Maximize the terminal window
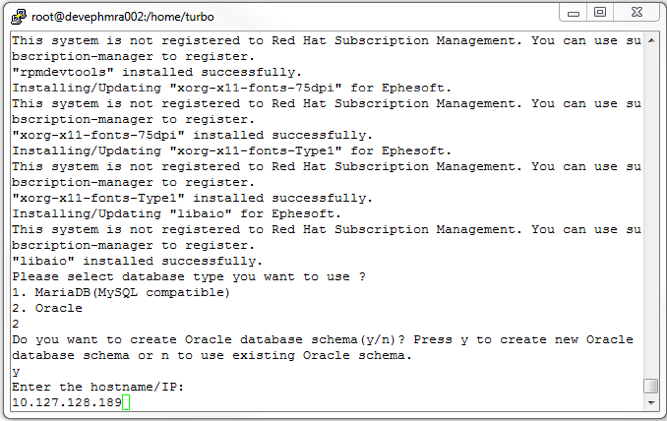667x421 pixels. [x=600, y=12]
